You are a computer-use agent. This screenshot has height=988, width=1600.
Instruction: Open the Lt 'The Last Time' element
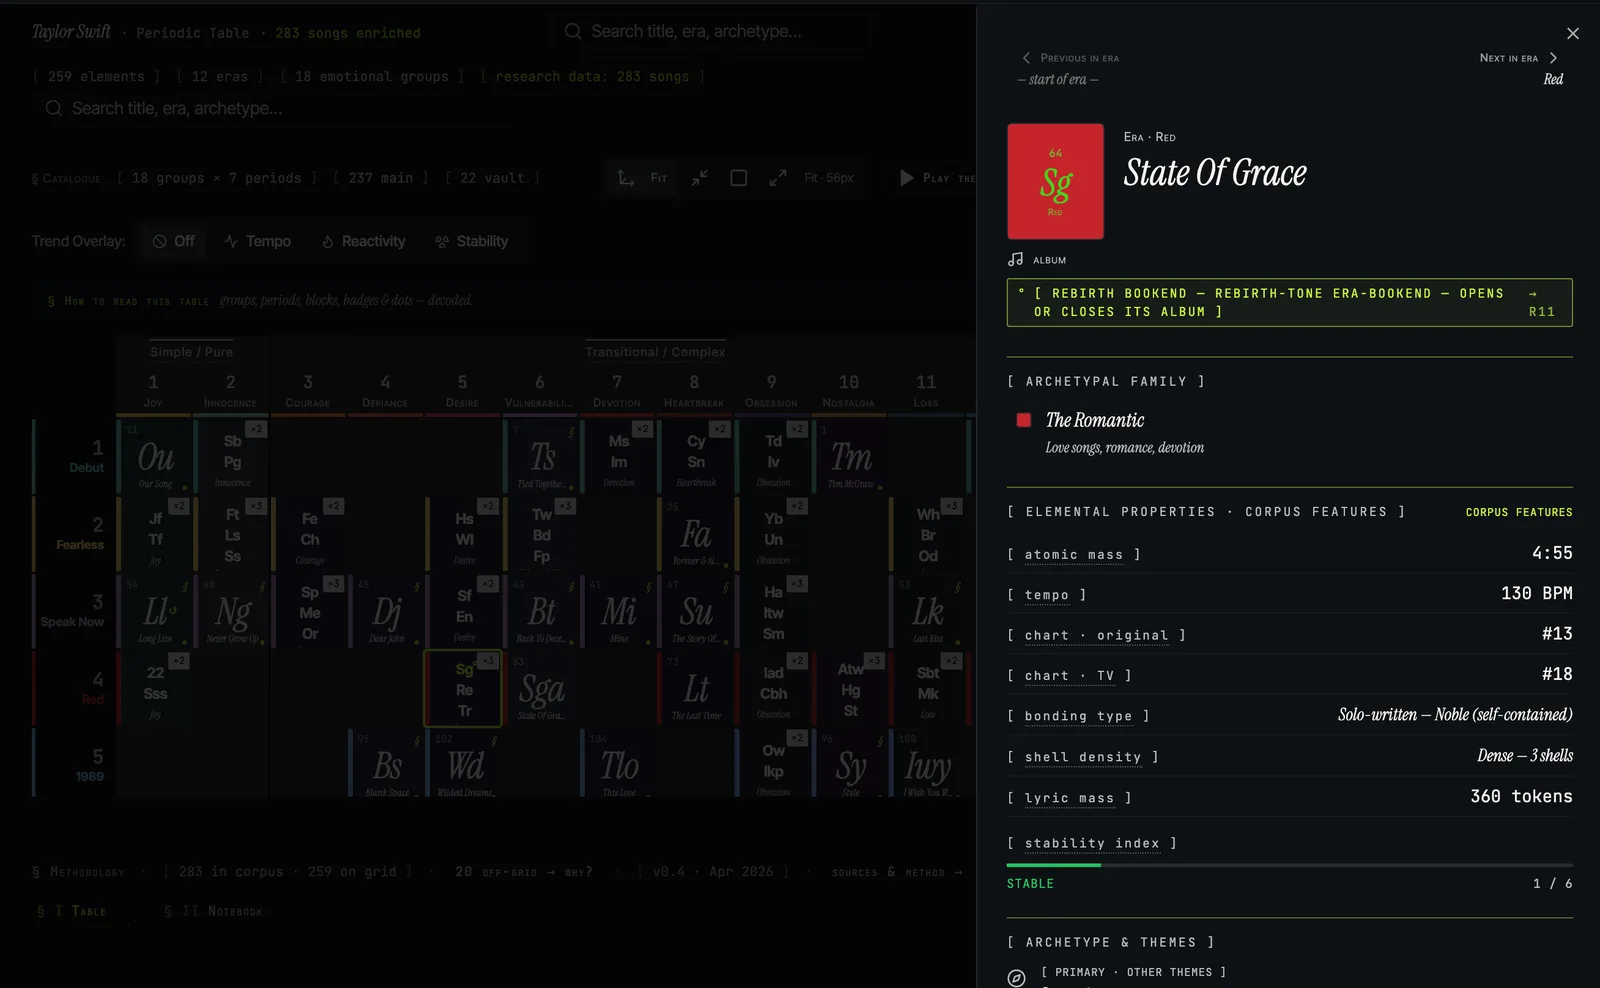coord(696,689)
